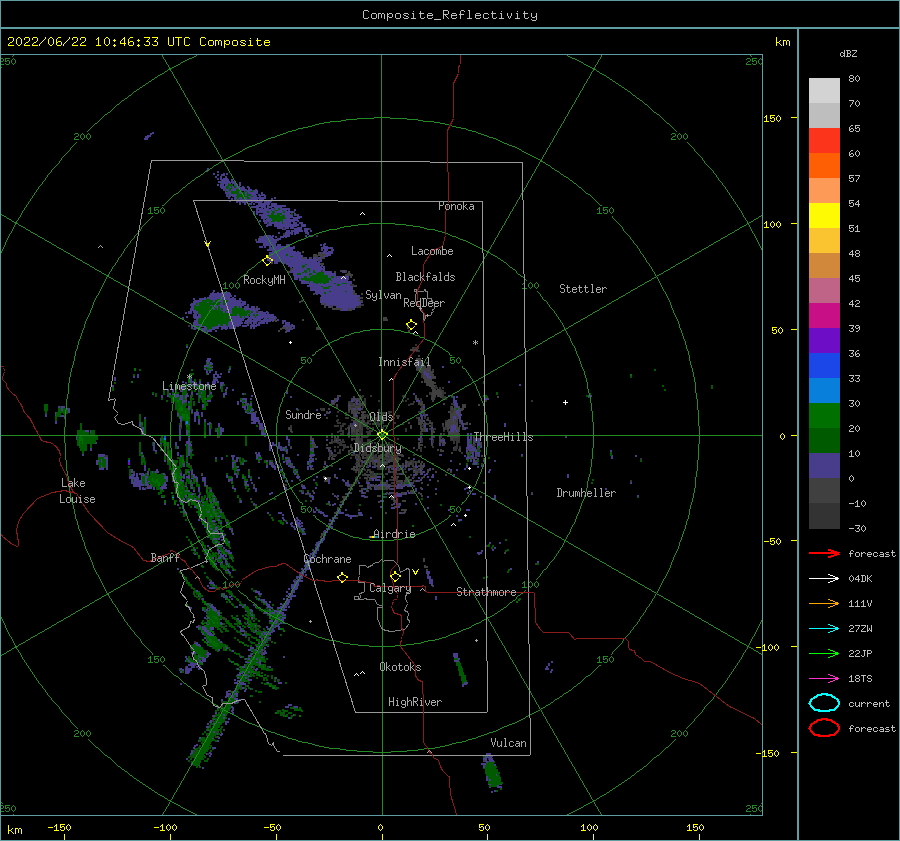This screenshot has width=900, height=841.
Task: Click the yellow diamond marker near RedDeer
Action: tap(411, 325)
